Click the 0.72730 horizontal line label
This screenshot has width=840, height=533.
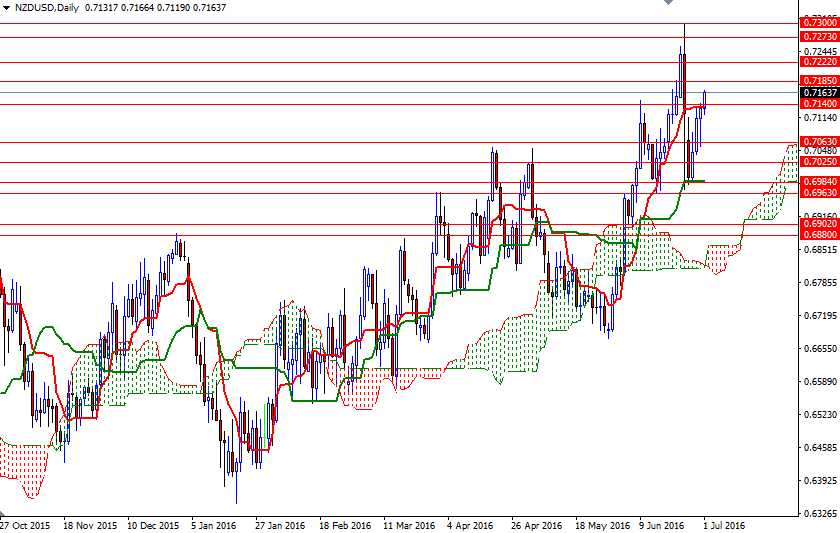pos(819,37)
